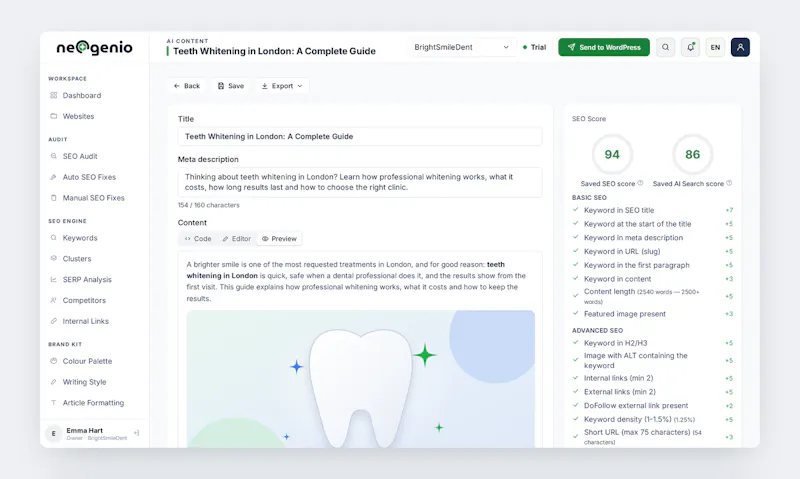The height and width of the screenshot is (479, 800).
Task: Open Dashboard from the sidebar
Action: (82, 95)
